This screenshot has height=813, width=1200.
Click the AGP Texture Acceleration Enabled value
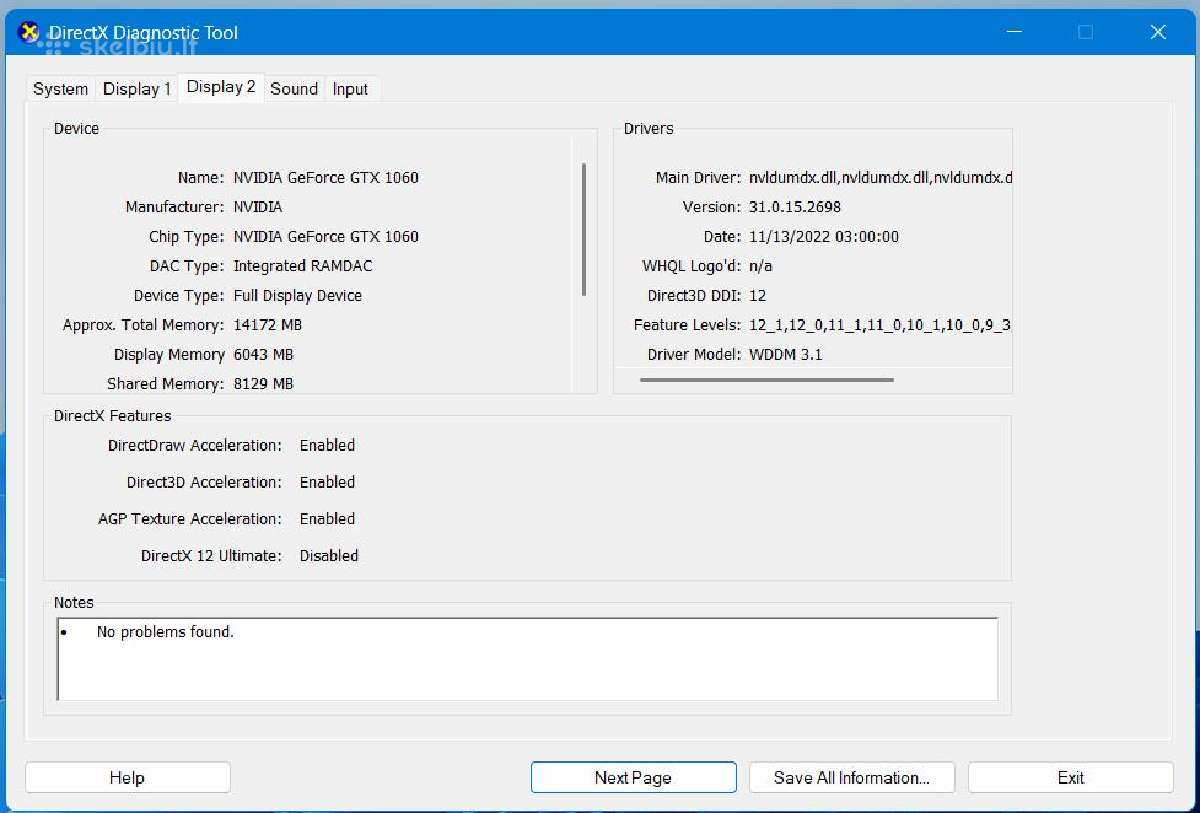coord(327,519)
